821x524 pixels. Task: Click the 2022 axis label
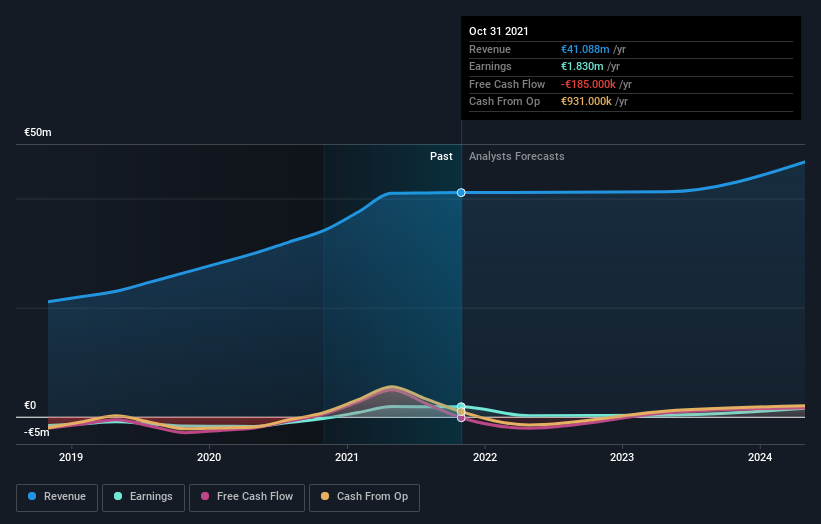(485, 457)
